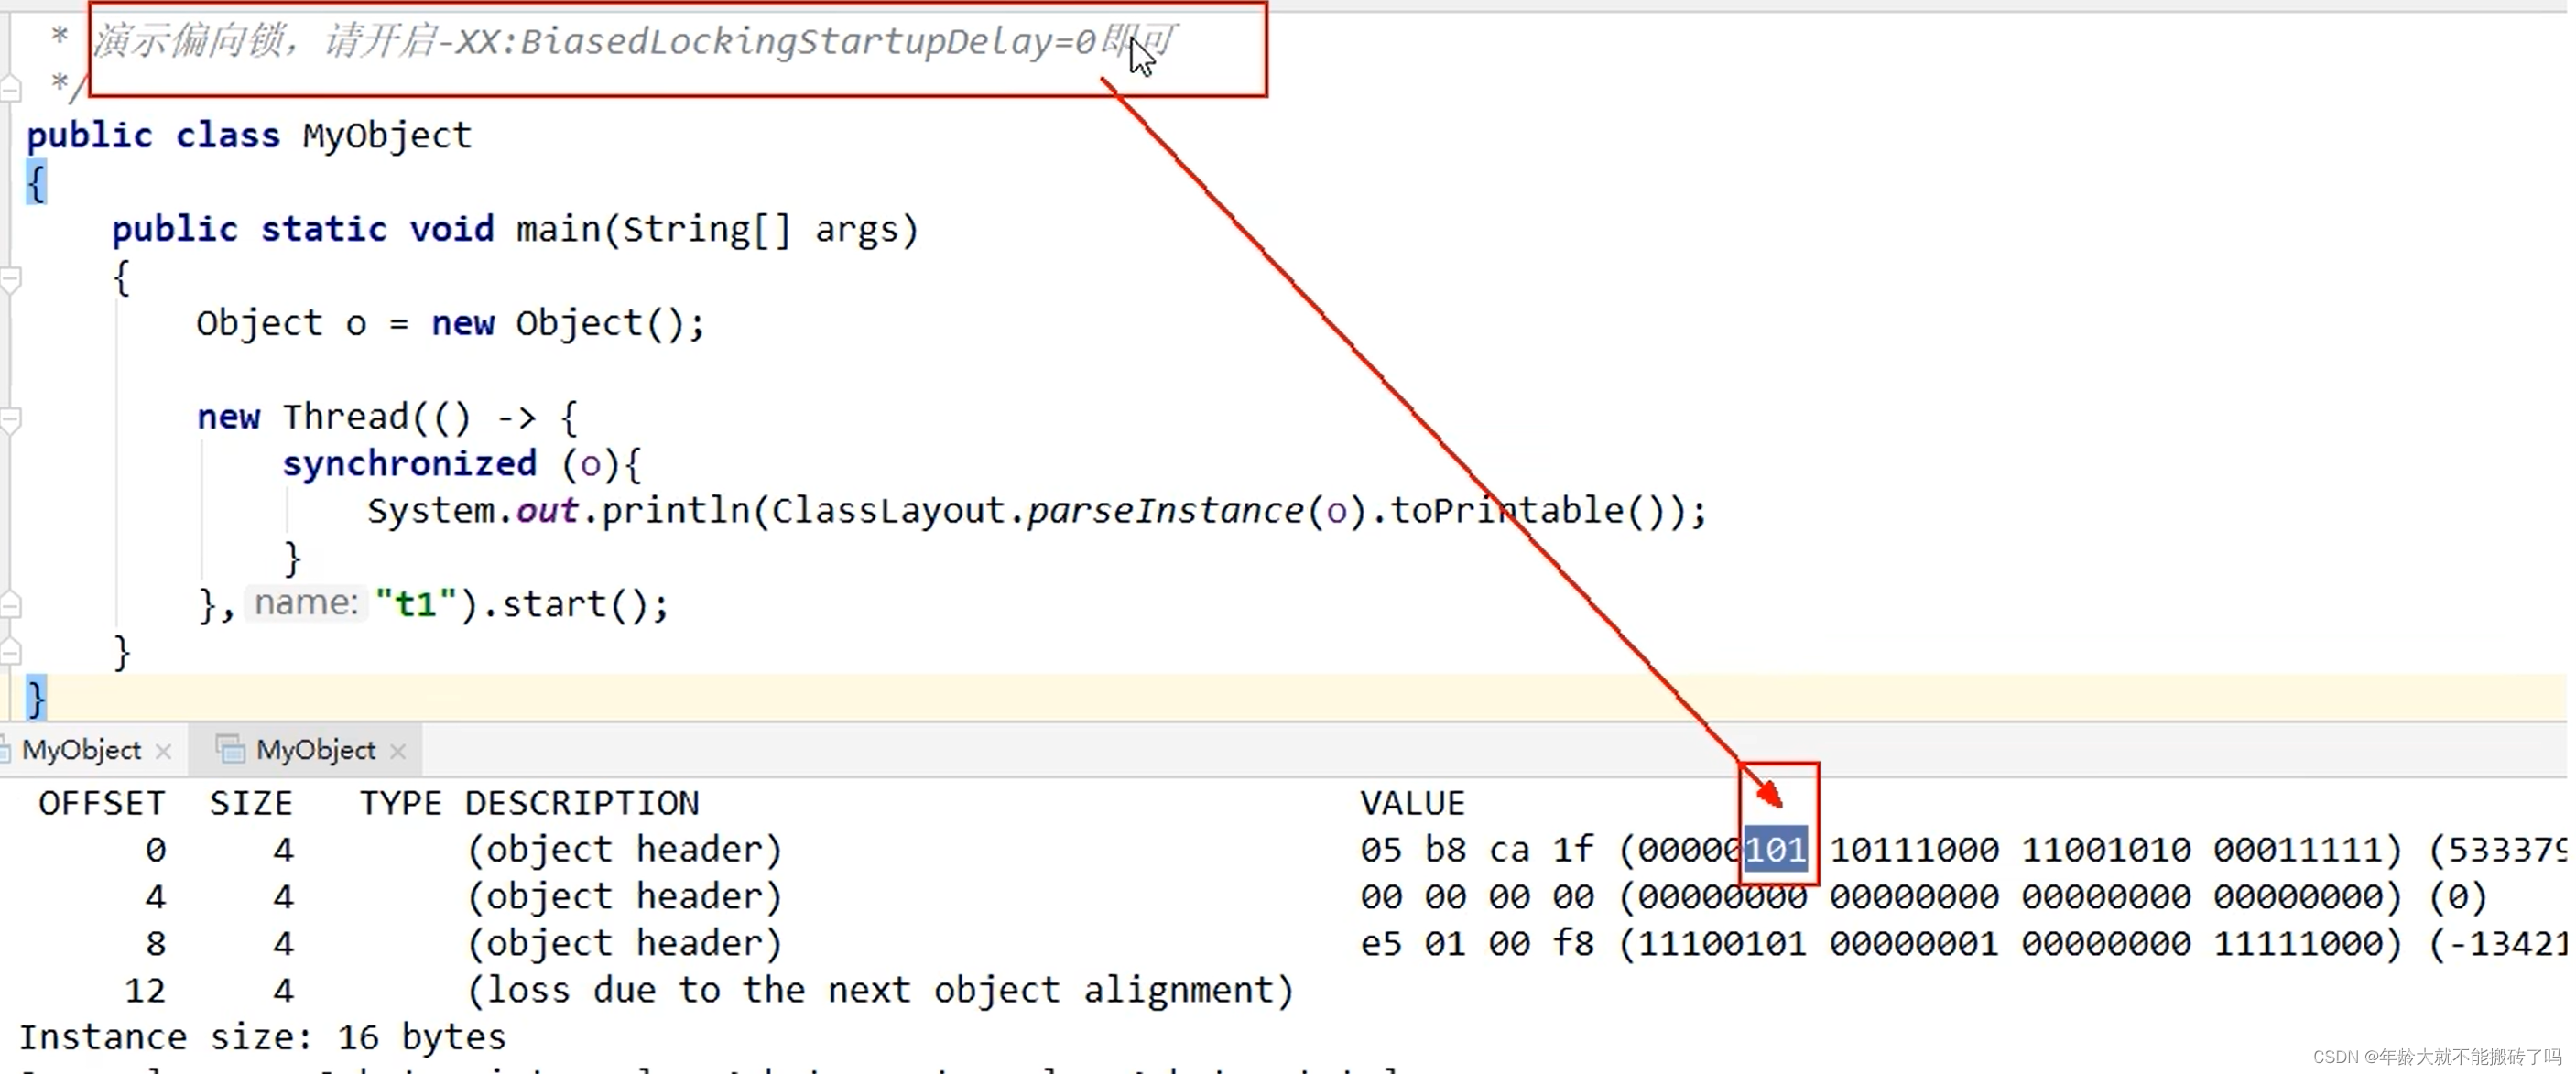The image size is (2576, 1074).
Task: Click 'Object o = new Object();' line
Action: pos(451,323)
